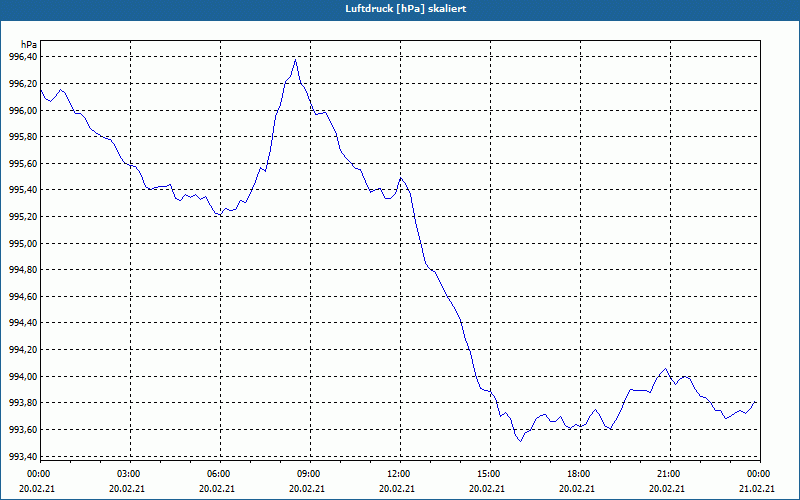Click the 994,40 y-axis label
Viewport: 800px width, 500px height.
[23, 323]
